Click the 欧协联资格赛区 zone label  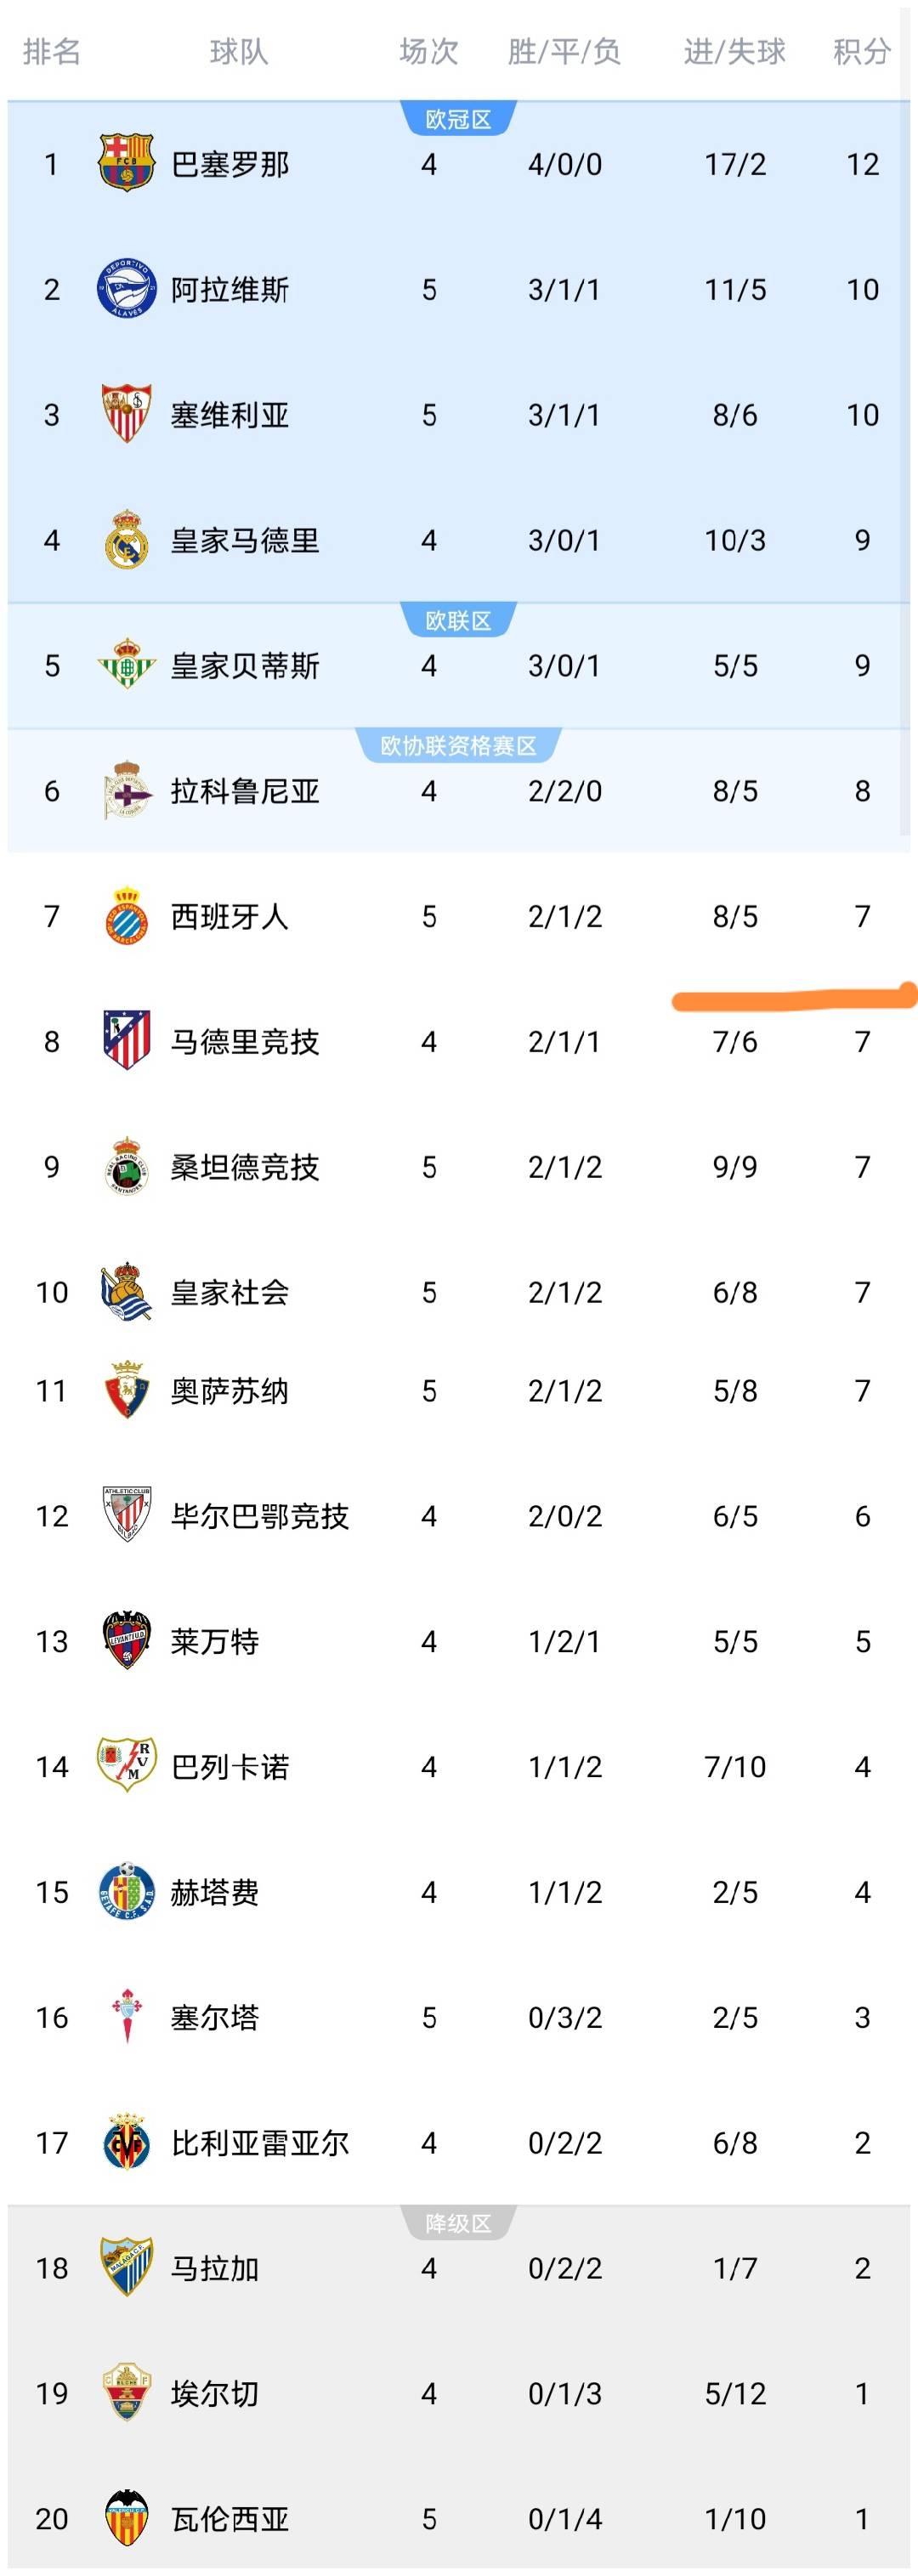[458, 745]
